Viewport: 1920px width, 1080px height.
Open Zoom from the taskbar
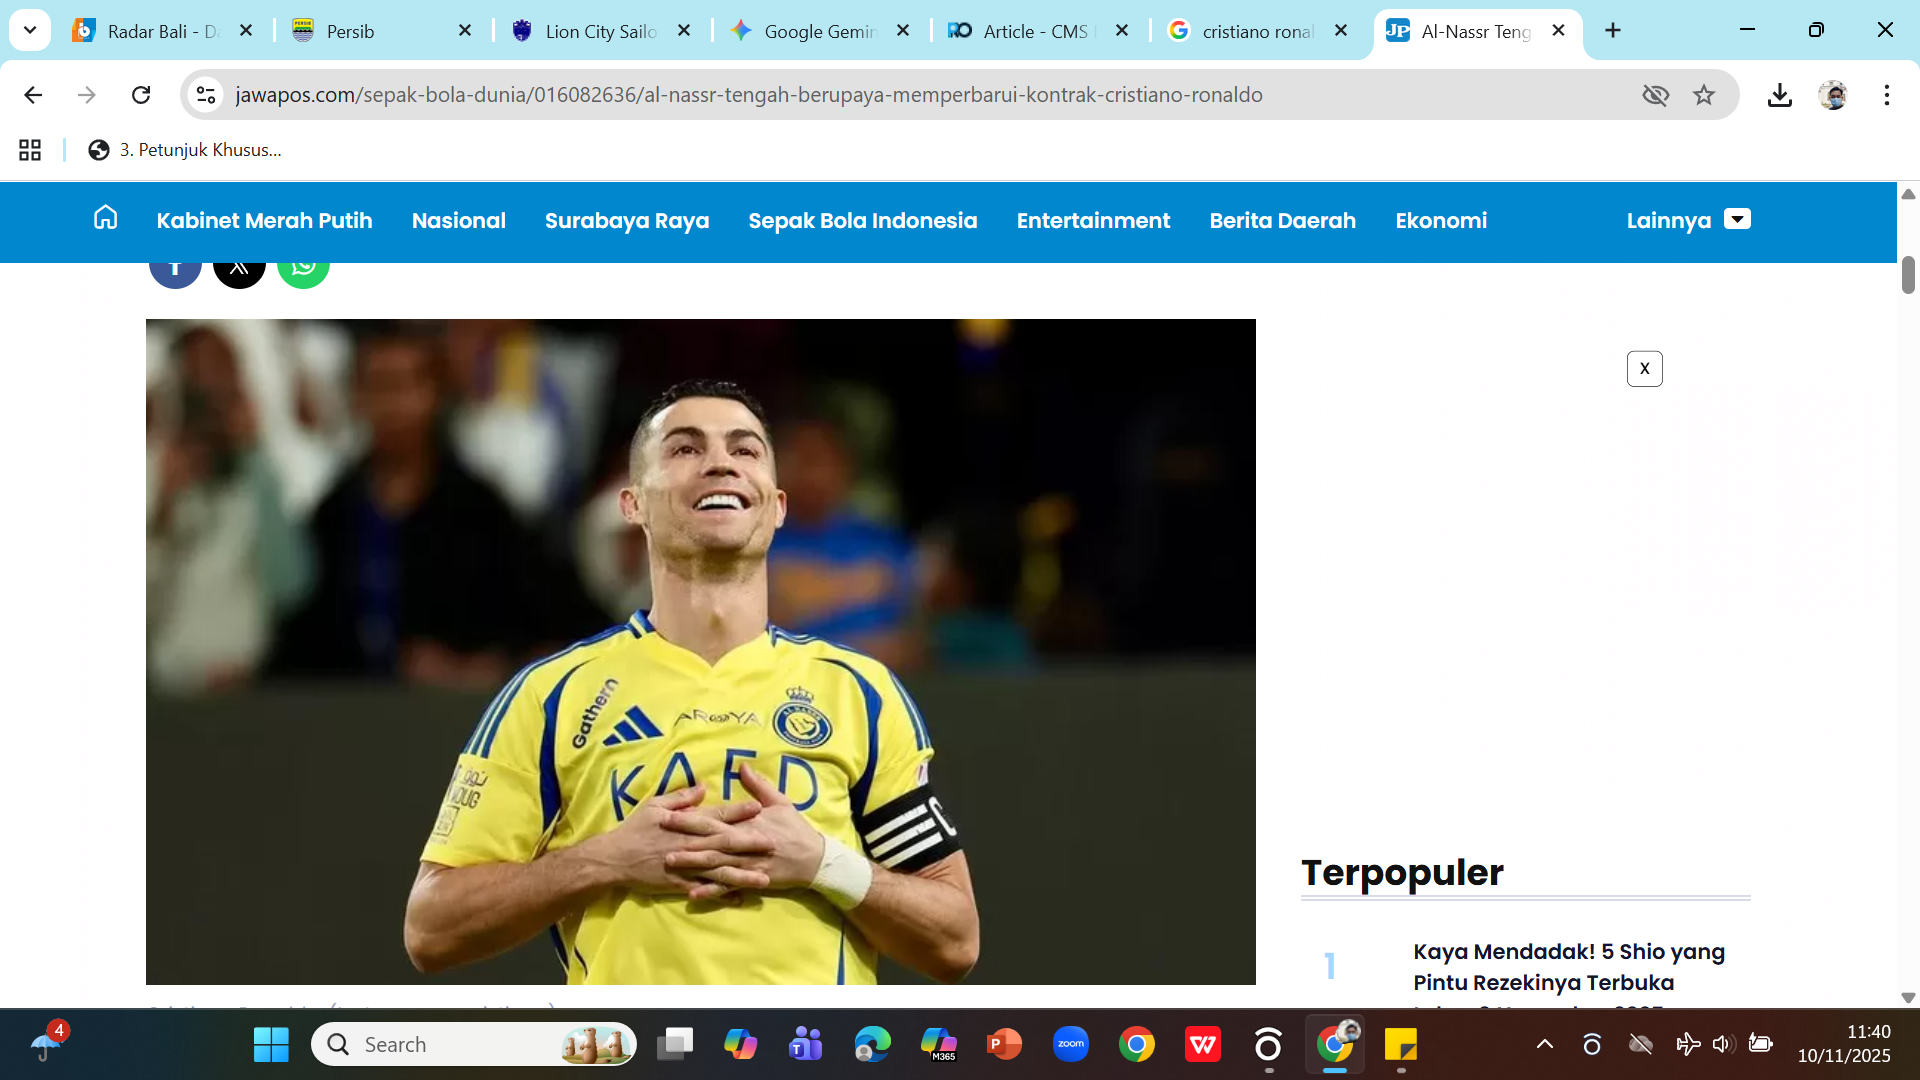pos(1070,1045)
